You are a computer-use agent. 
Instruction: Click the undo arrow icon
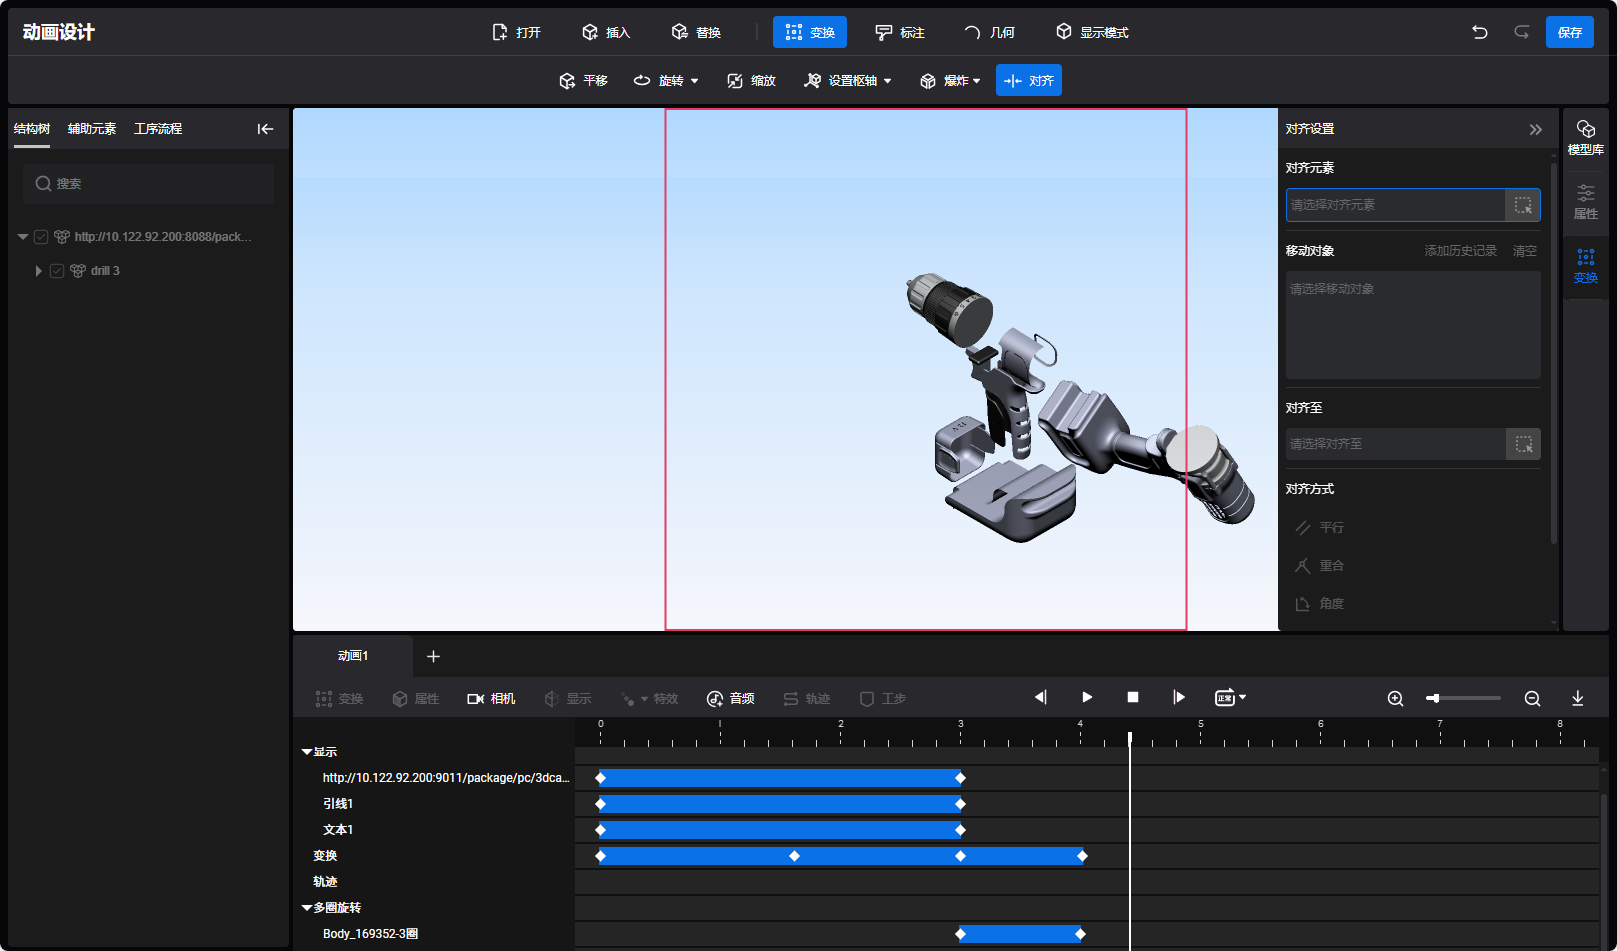click(x=1479, y=32)
